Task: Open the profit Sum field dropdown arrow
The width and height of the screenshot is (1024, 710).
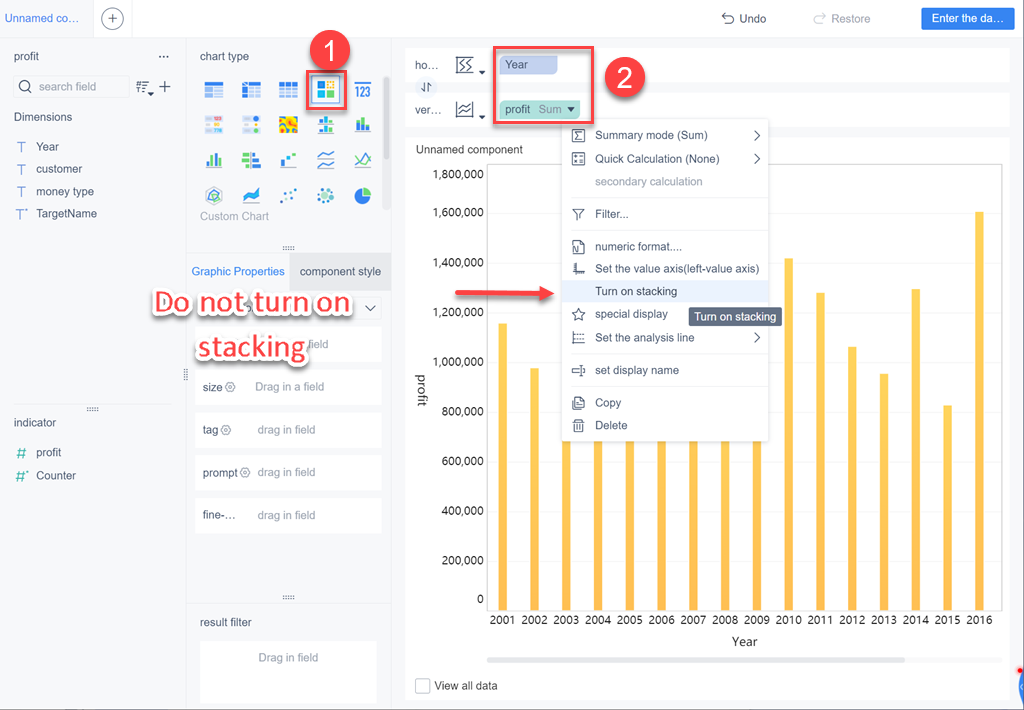Action: 571,110
